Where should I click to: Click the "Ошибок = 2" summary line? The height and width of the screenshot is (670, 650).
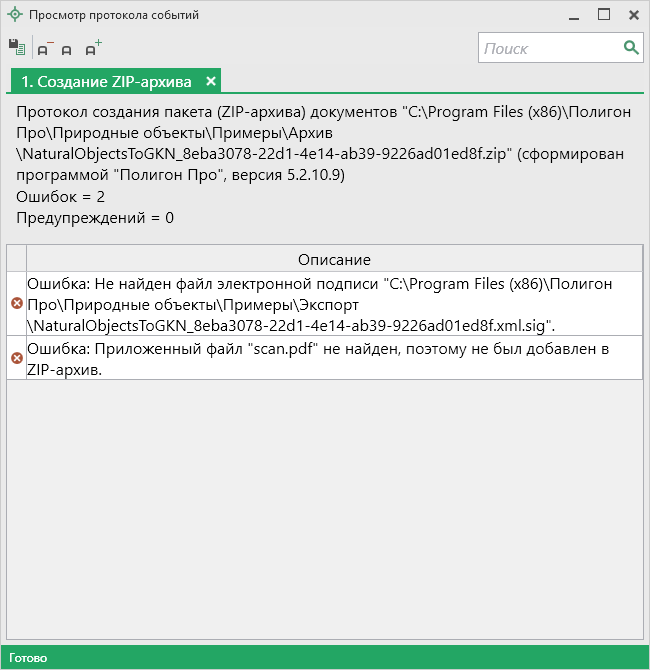pyautogui.click(x=59, y=196)
